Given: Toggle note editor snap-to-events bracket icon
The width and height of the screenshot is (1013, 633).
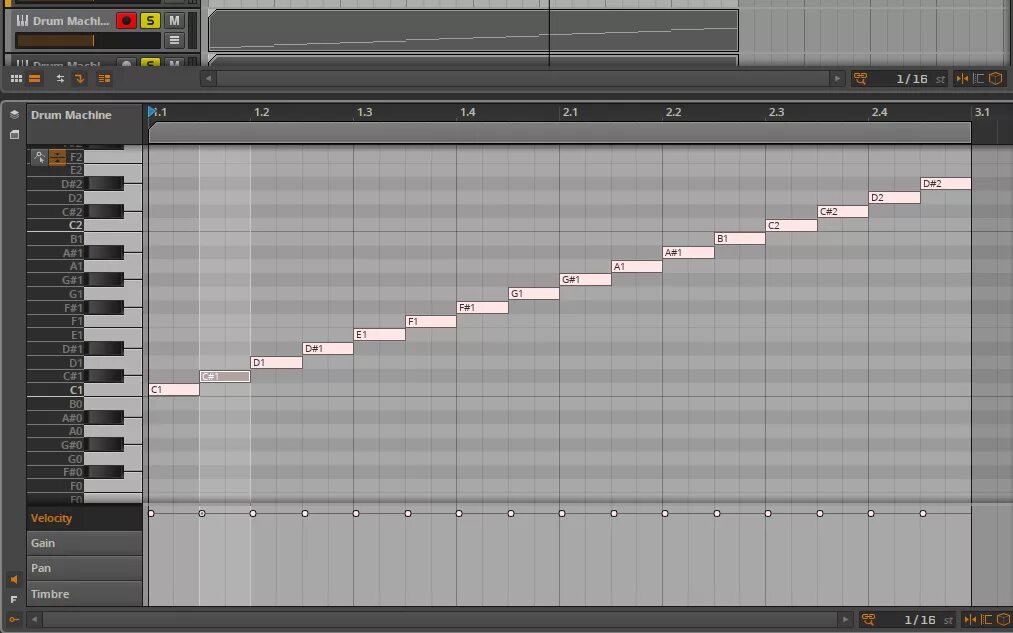Looking at the screenshot, I should (987, 619).
